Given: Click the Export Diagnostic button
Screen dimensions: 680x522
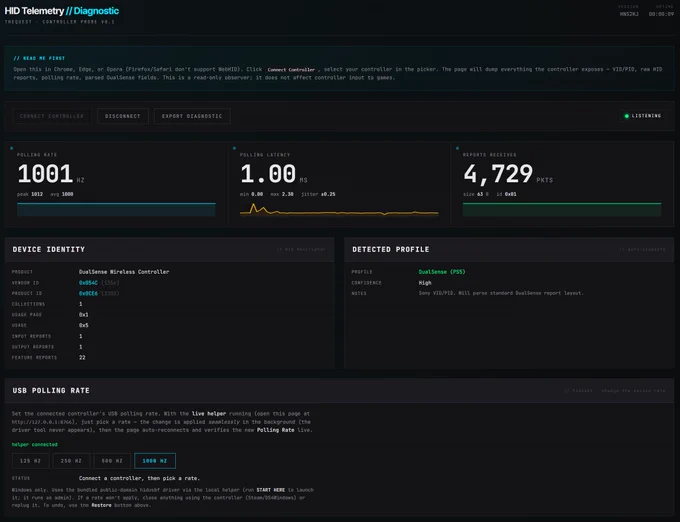Looking at the screenshot, I should click(x=192, y=116).
